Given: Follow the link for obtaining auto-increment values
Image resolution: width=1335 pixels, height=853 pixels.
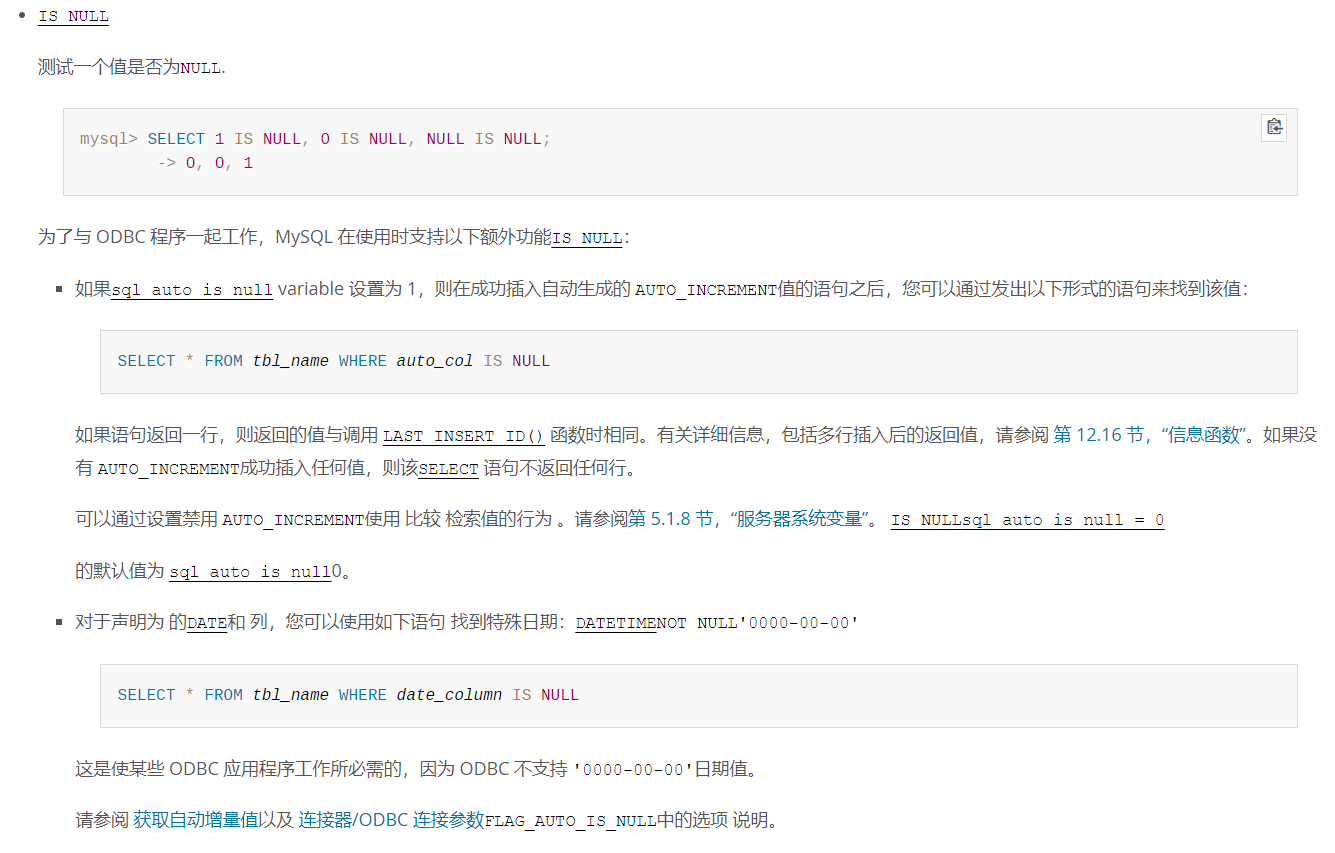Looking at the screenshot, I should tap(196, 820).
